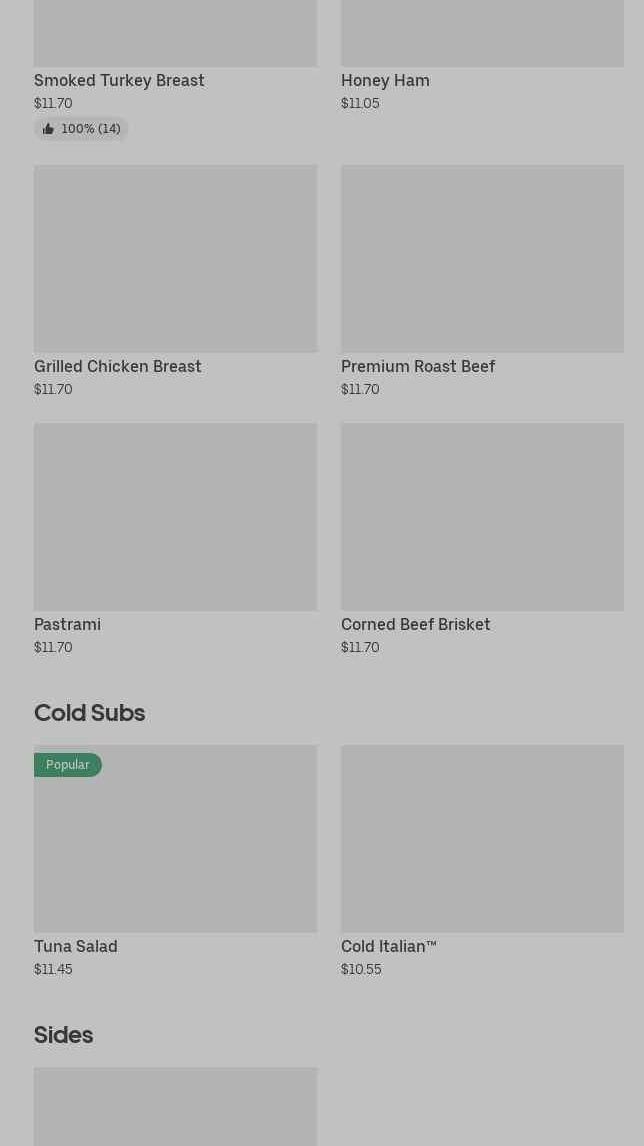
Task: Select the Premium Roast Beef title
Action: 417,366
